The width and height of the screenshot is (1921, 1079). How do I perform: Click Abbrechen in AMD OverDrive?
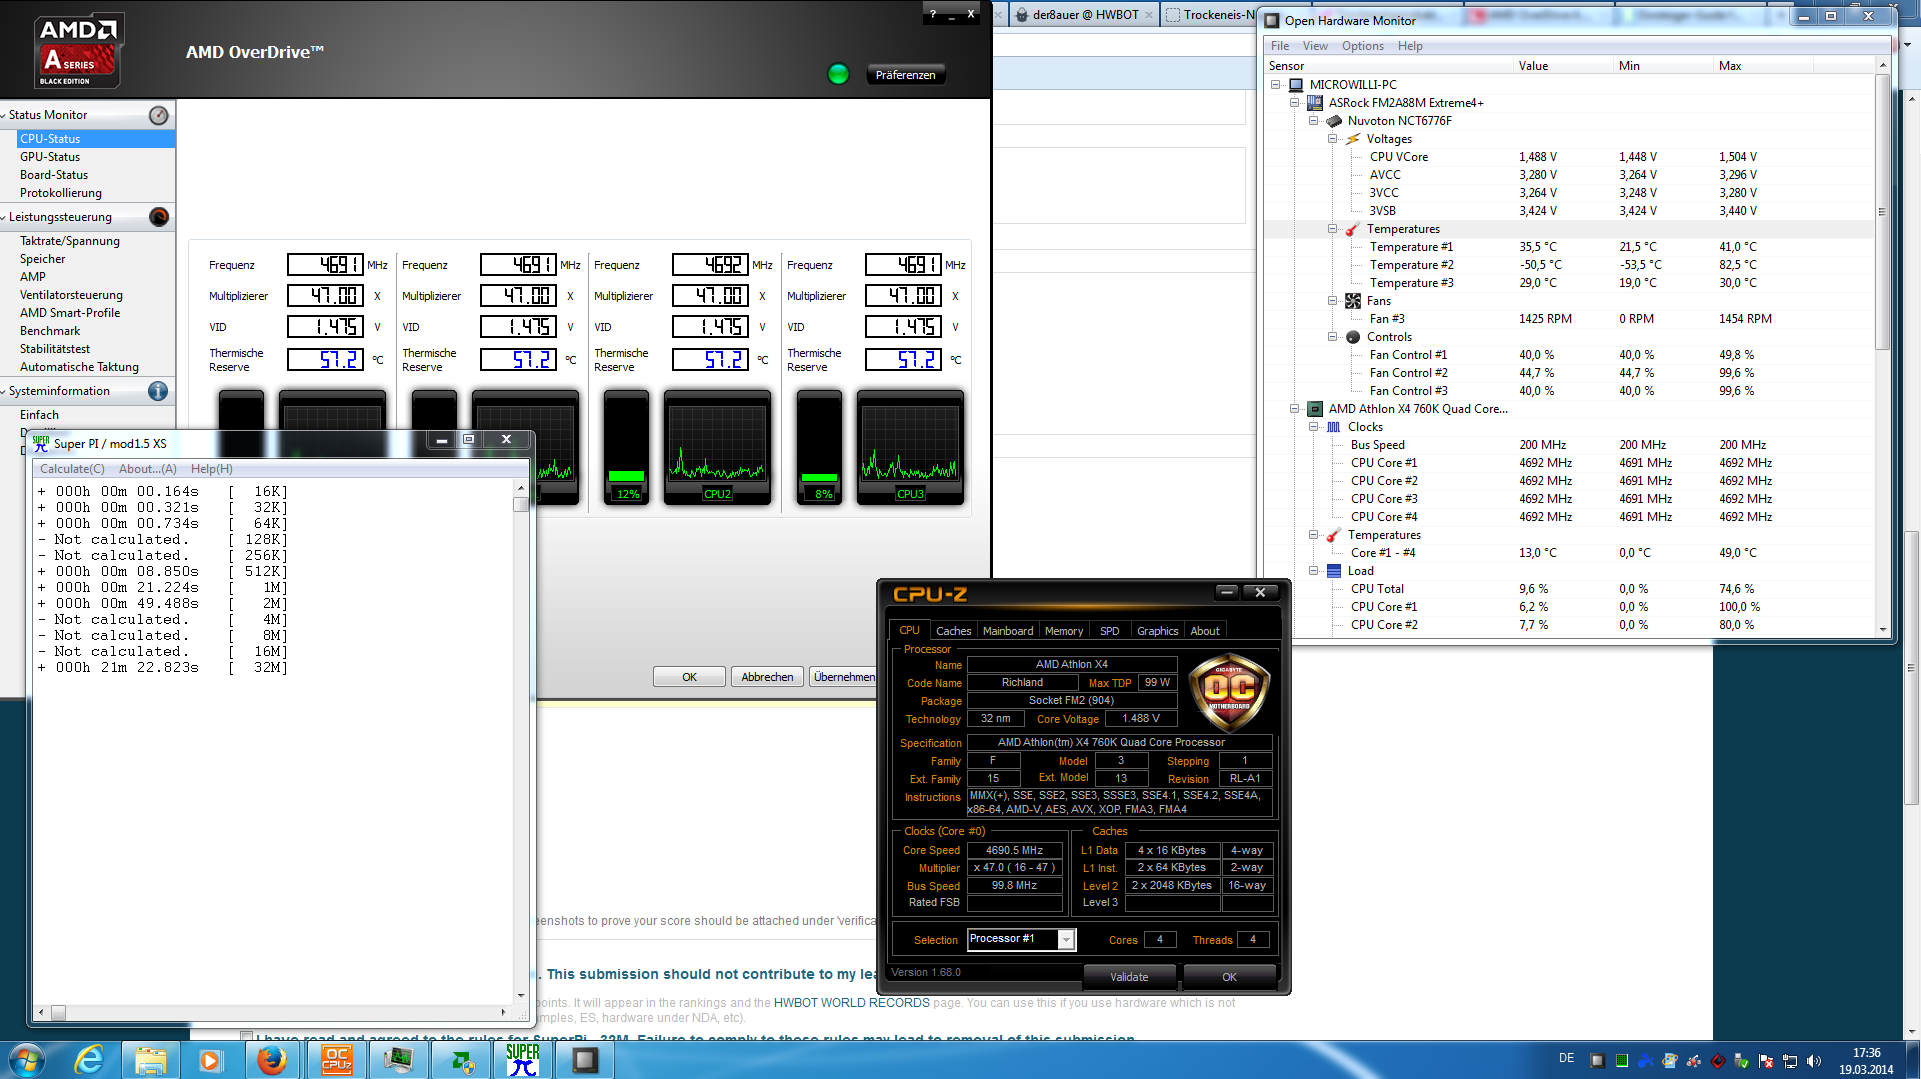point(767,677)
